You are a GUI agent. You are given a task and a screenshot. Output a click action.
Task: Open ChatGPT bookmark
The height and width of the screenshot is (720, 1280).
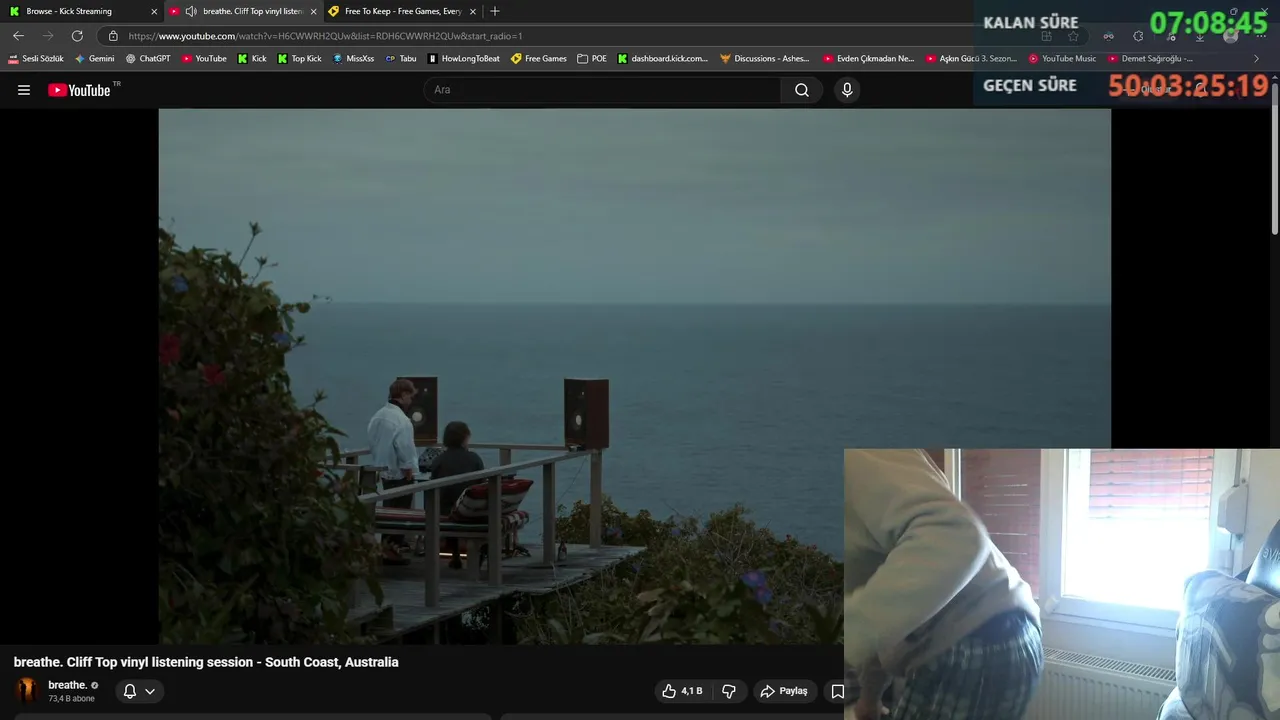coord(148,59)
